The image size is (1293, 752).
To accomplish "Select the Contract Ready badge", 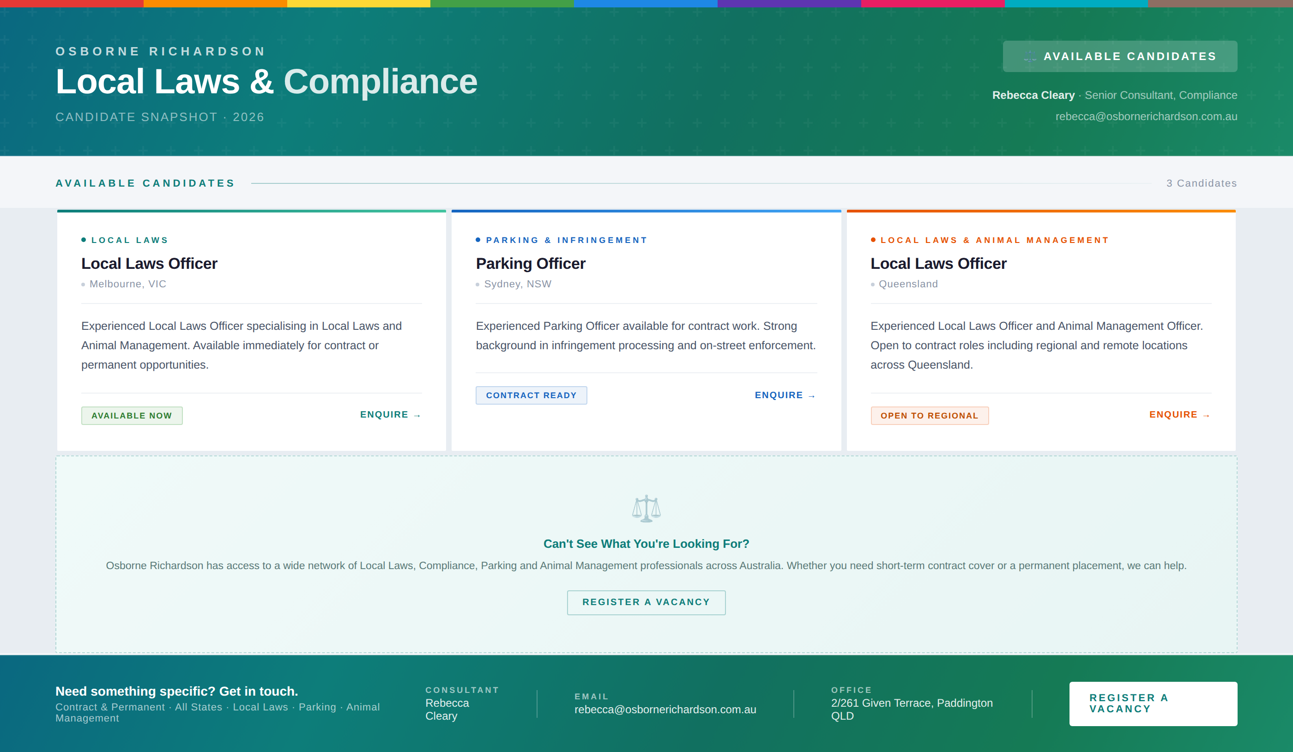I will click(531, 396).
